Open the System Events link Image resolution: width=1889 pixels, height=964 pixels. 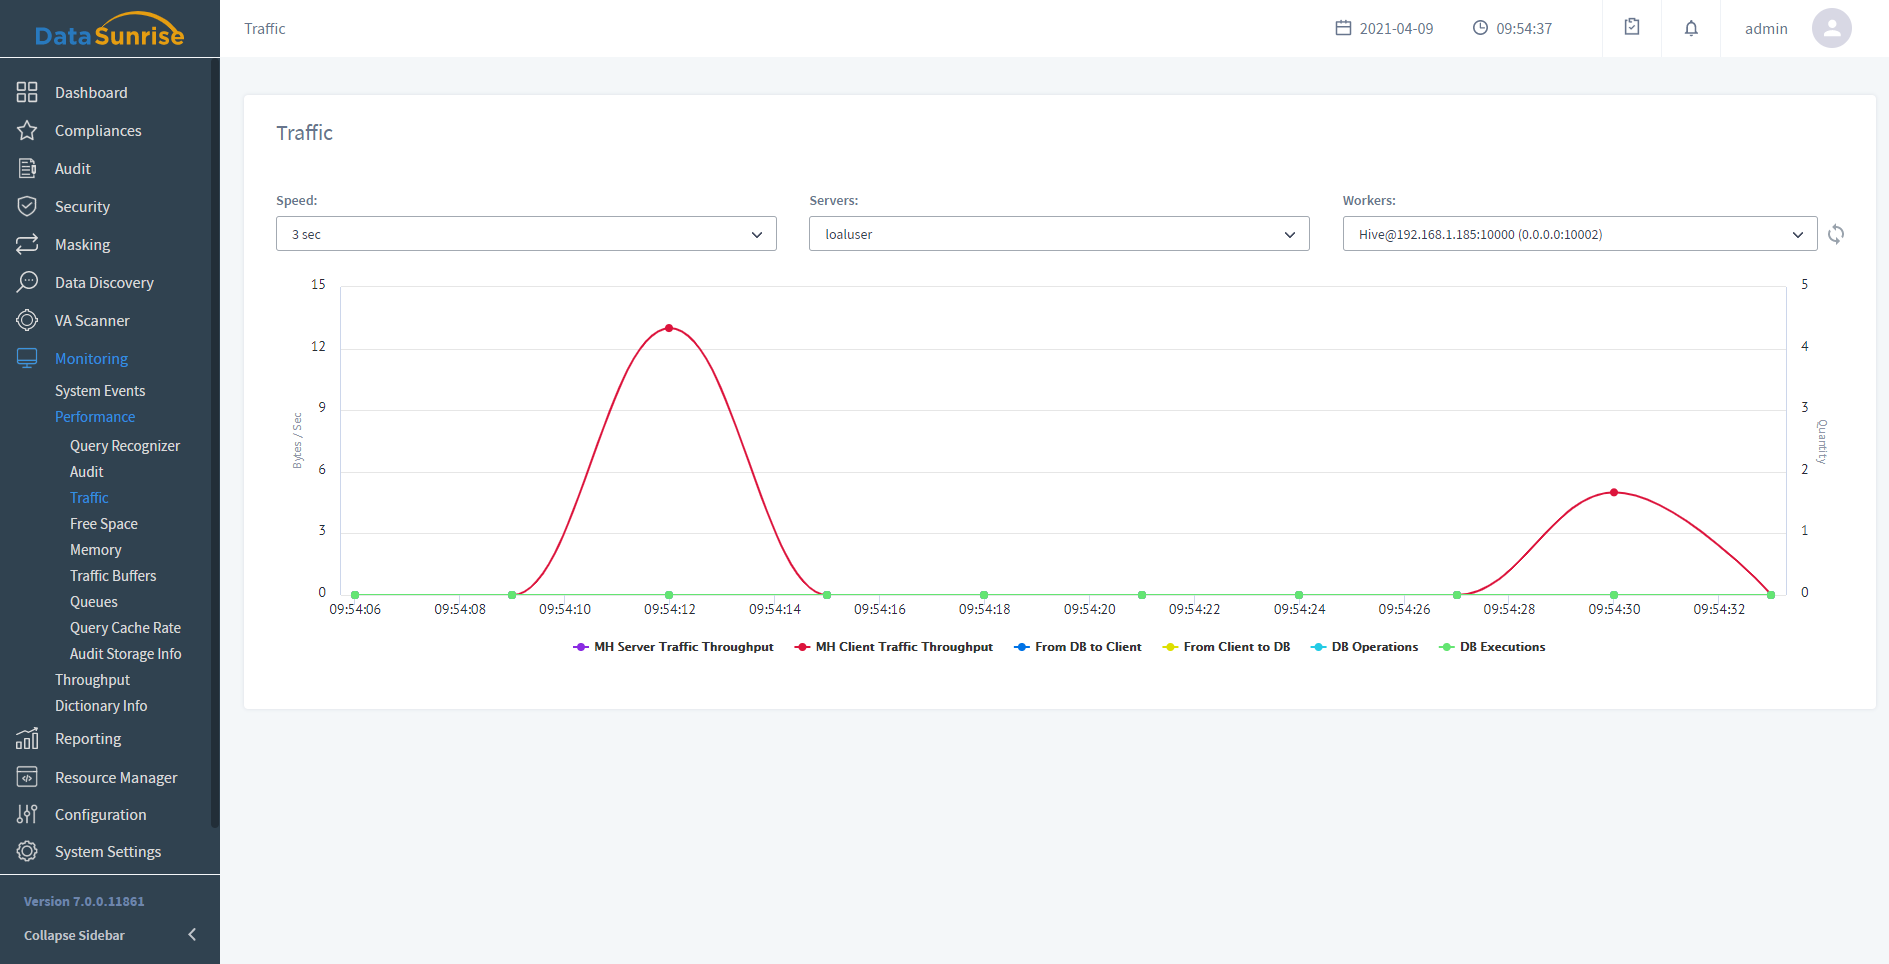point(100,391)
